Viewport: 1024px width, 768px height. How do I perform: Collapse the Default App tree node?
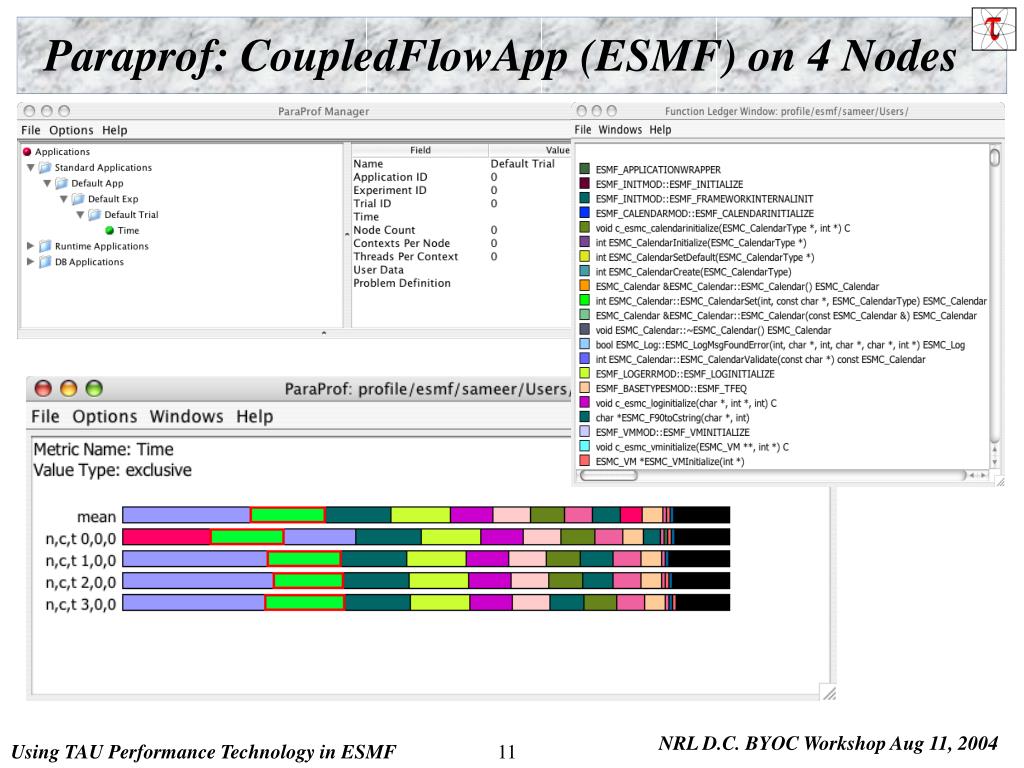click(46, 183)
